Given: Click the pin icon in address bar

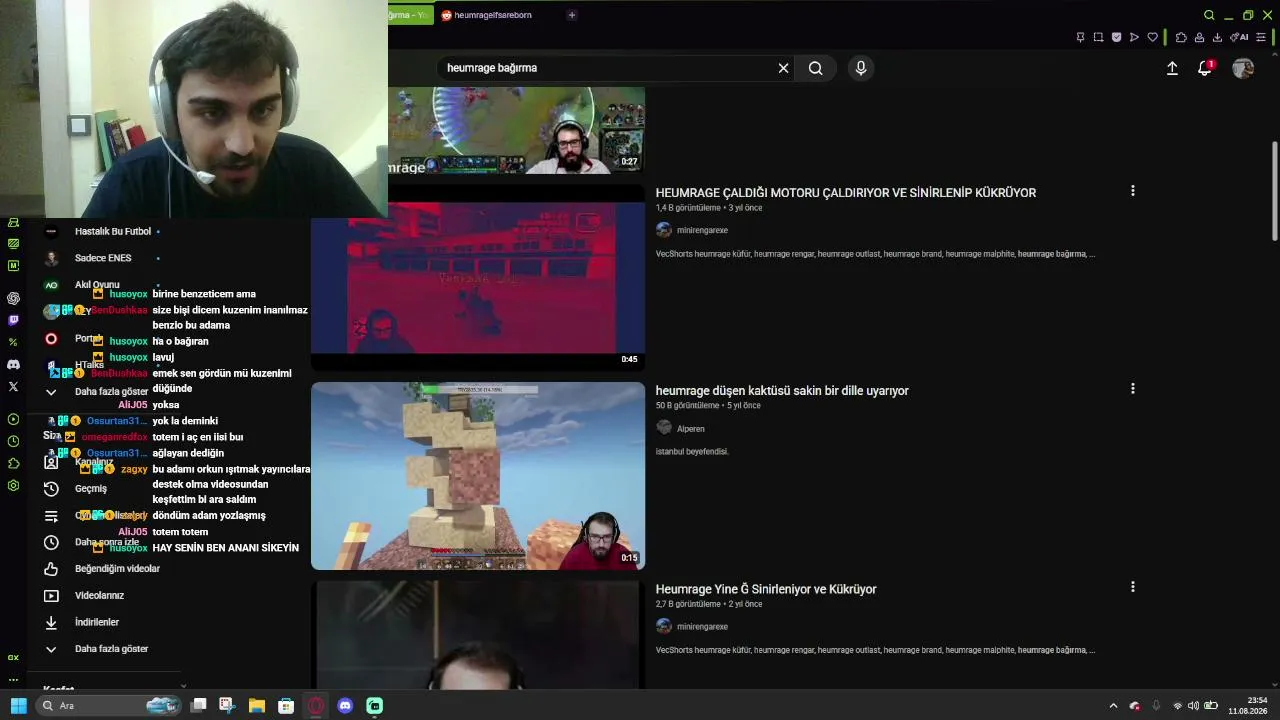Looking at the screenshot, I should pyautogui.click(x=1080, y=37).
